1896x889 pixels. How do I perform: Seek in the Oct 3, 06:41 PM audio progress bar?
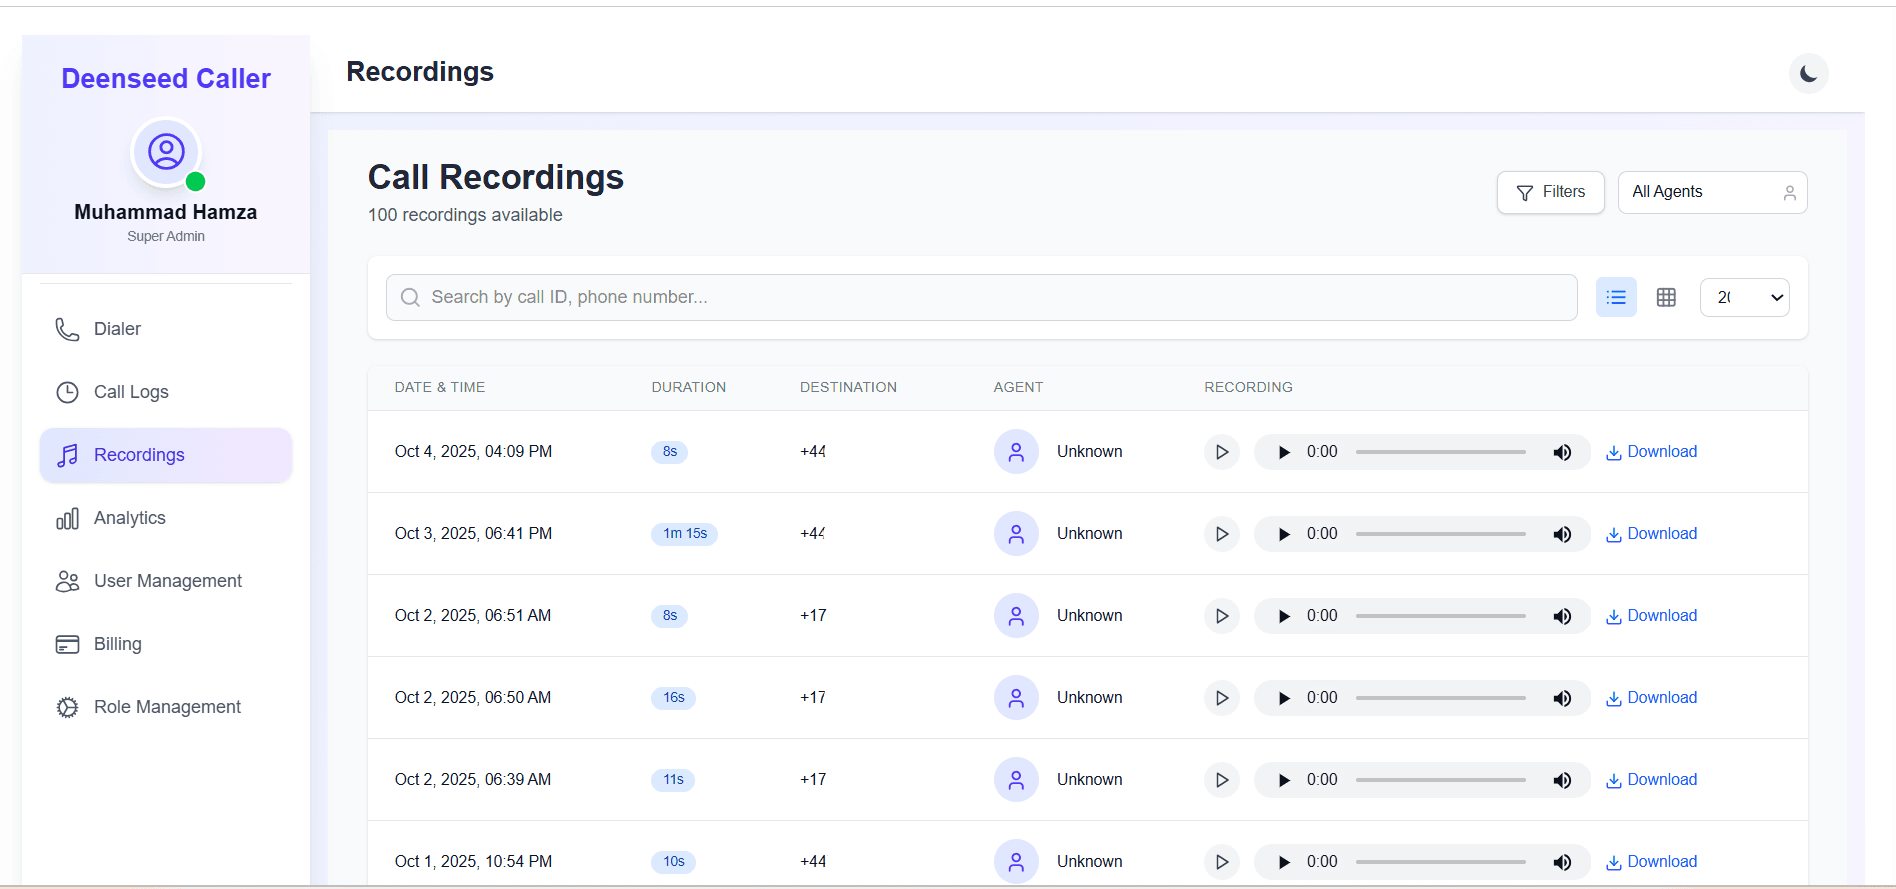(1441, 534)
